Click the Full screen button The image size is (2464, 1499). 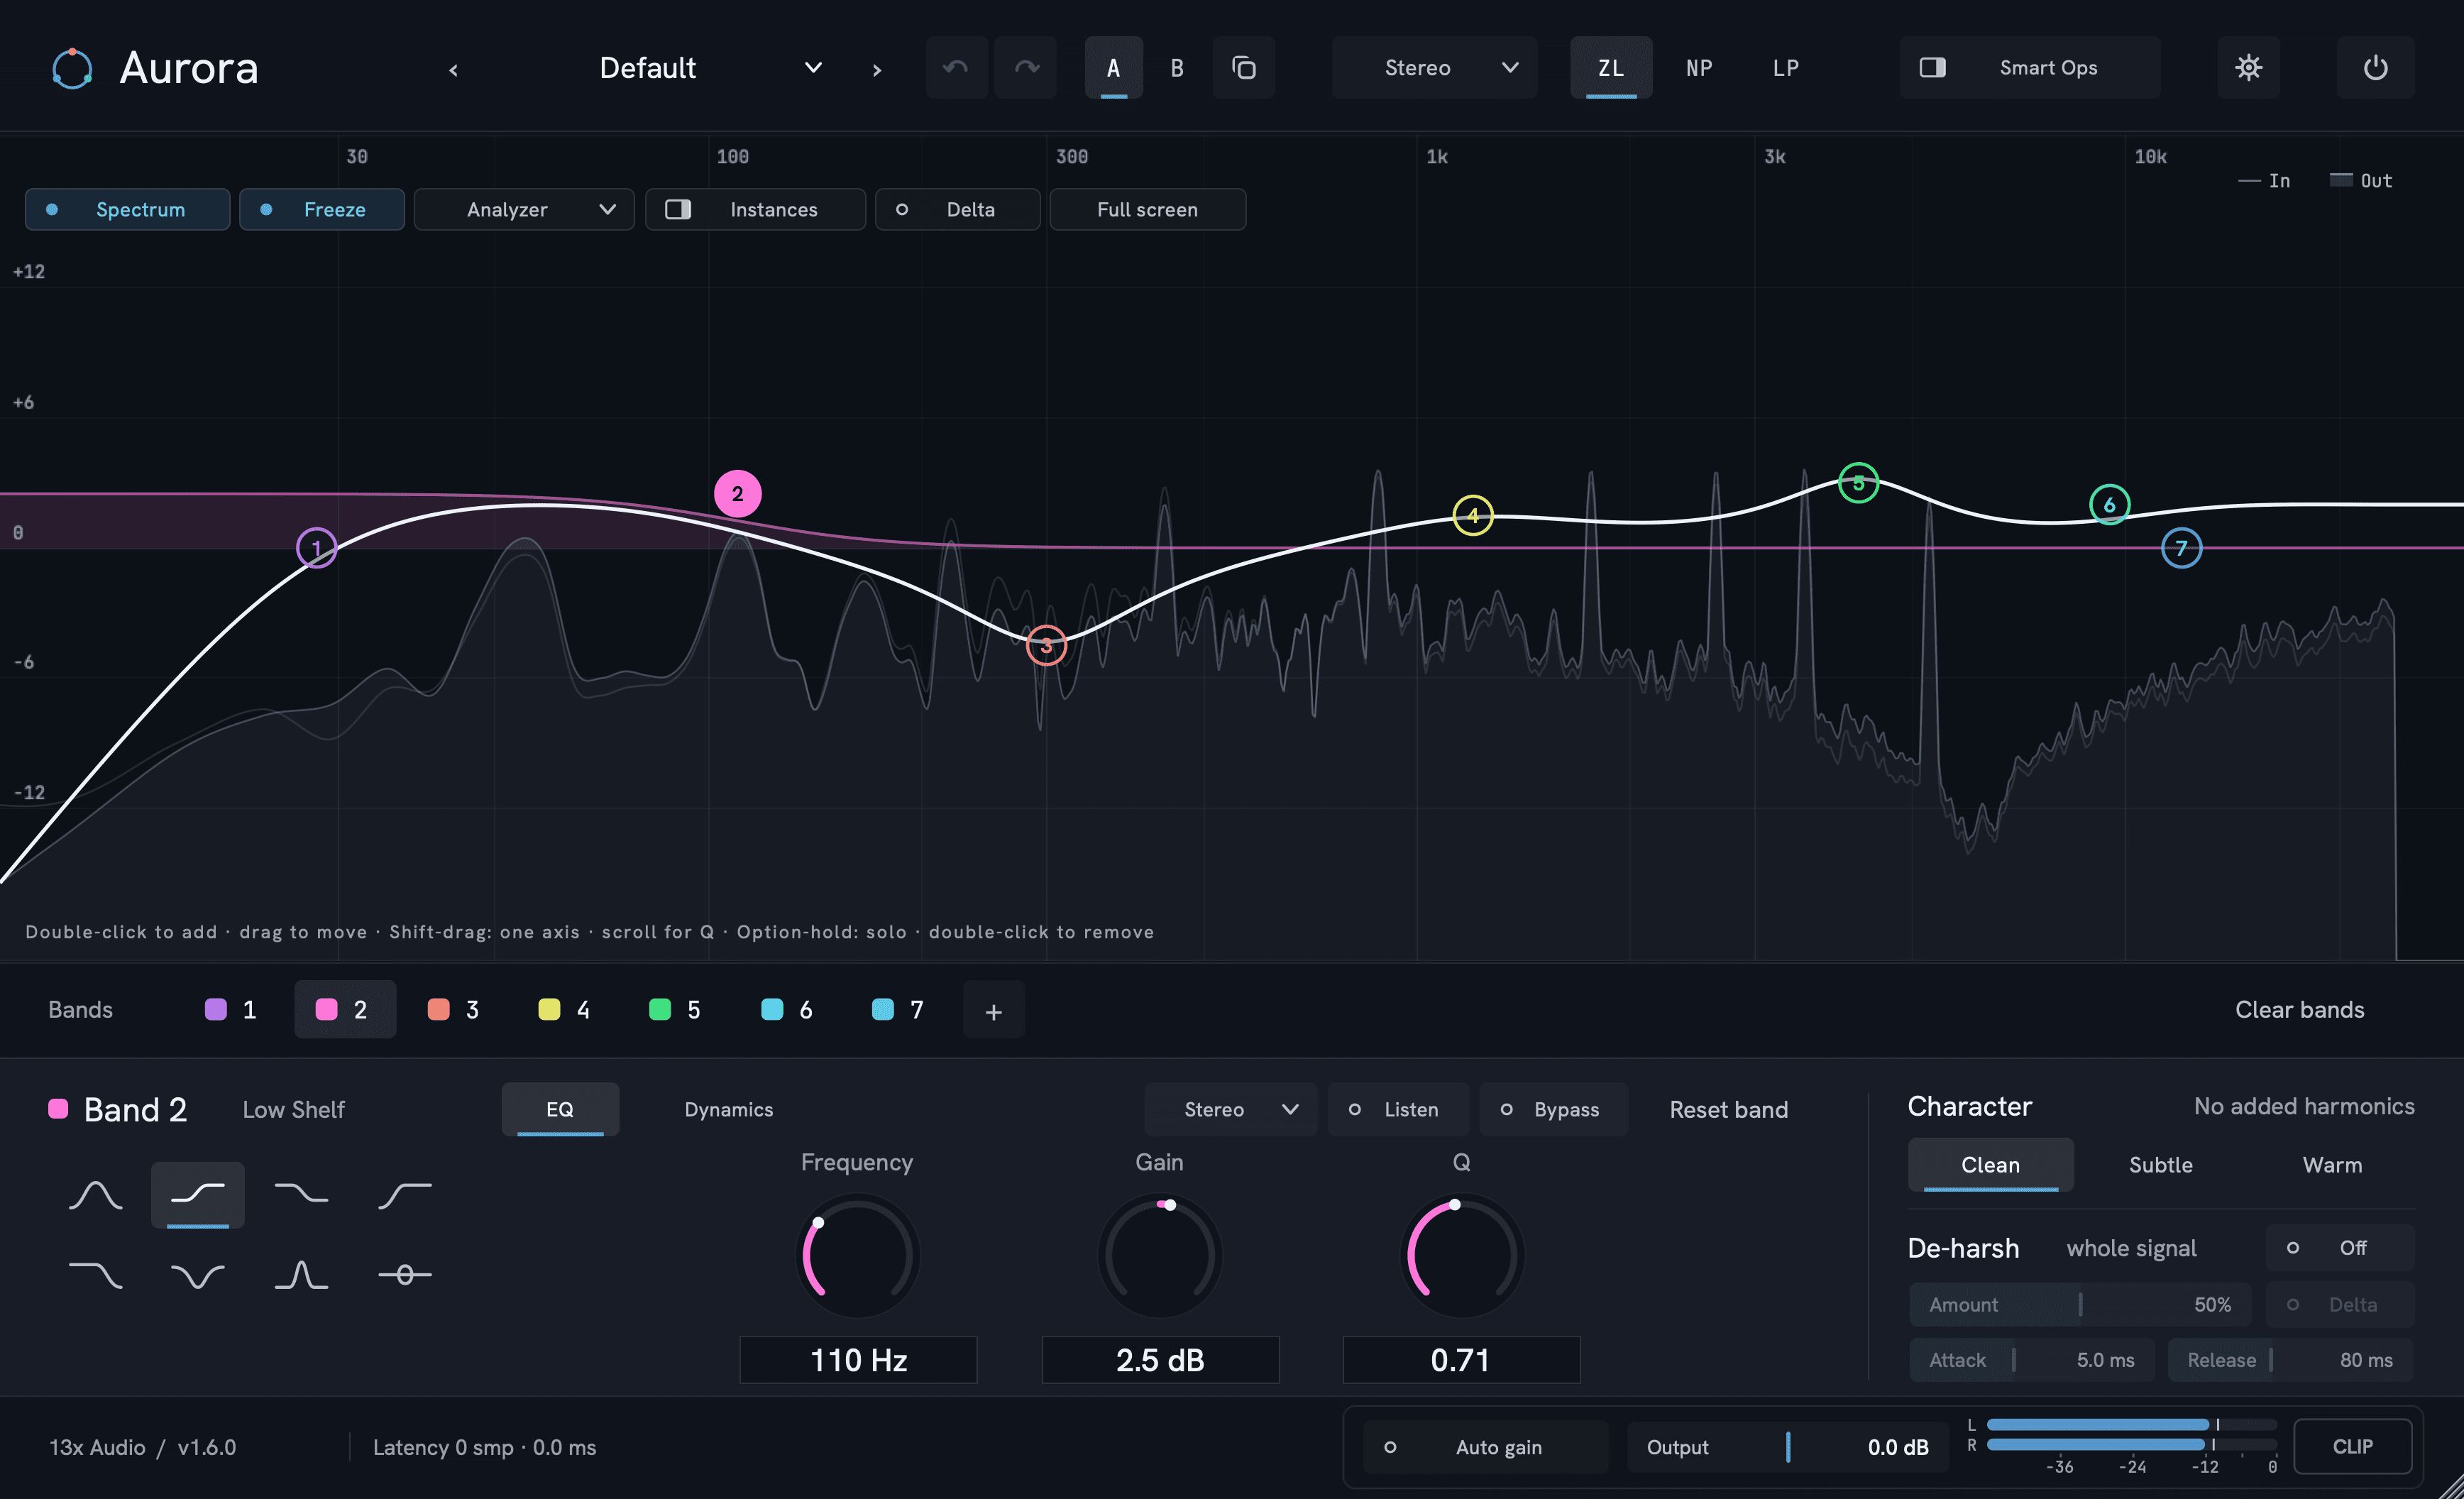[x=1147, y=210]
